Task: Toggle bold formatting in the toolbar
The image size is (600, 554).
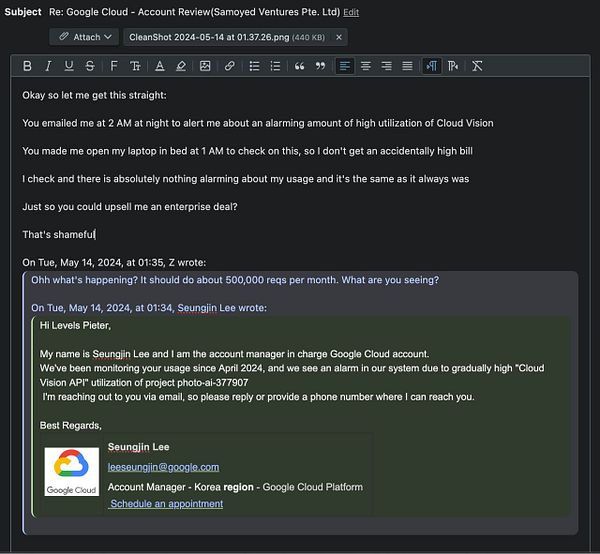Action: pyautogui.click(x=27, y=66)
